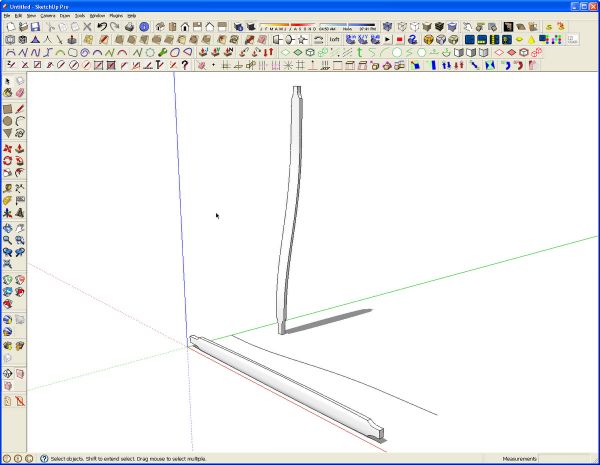Create a new file via toolbar
The width and height of the screenshot is (600, 465).
click(11, 26)
